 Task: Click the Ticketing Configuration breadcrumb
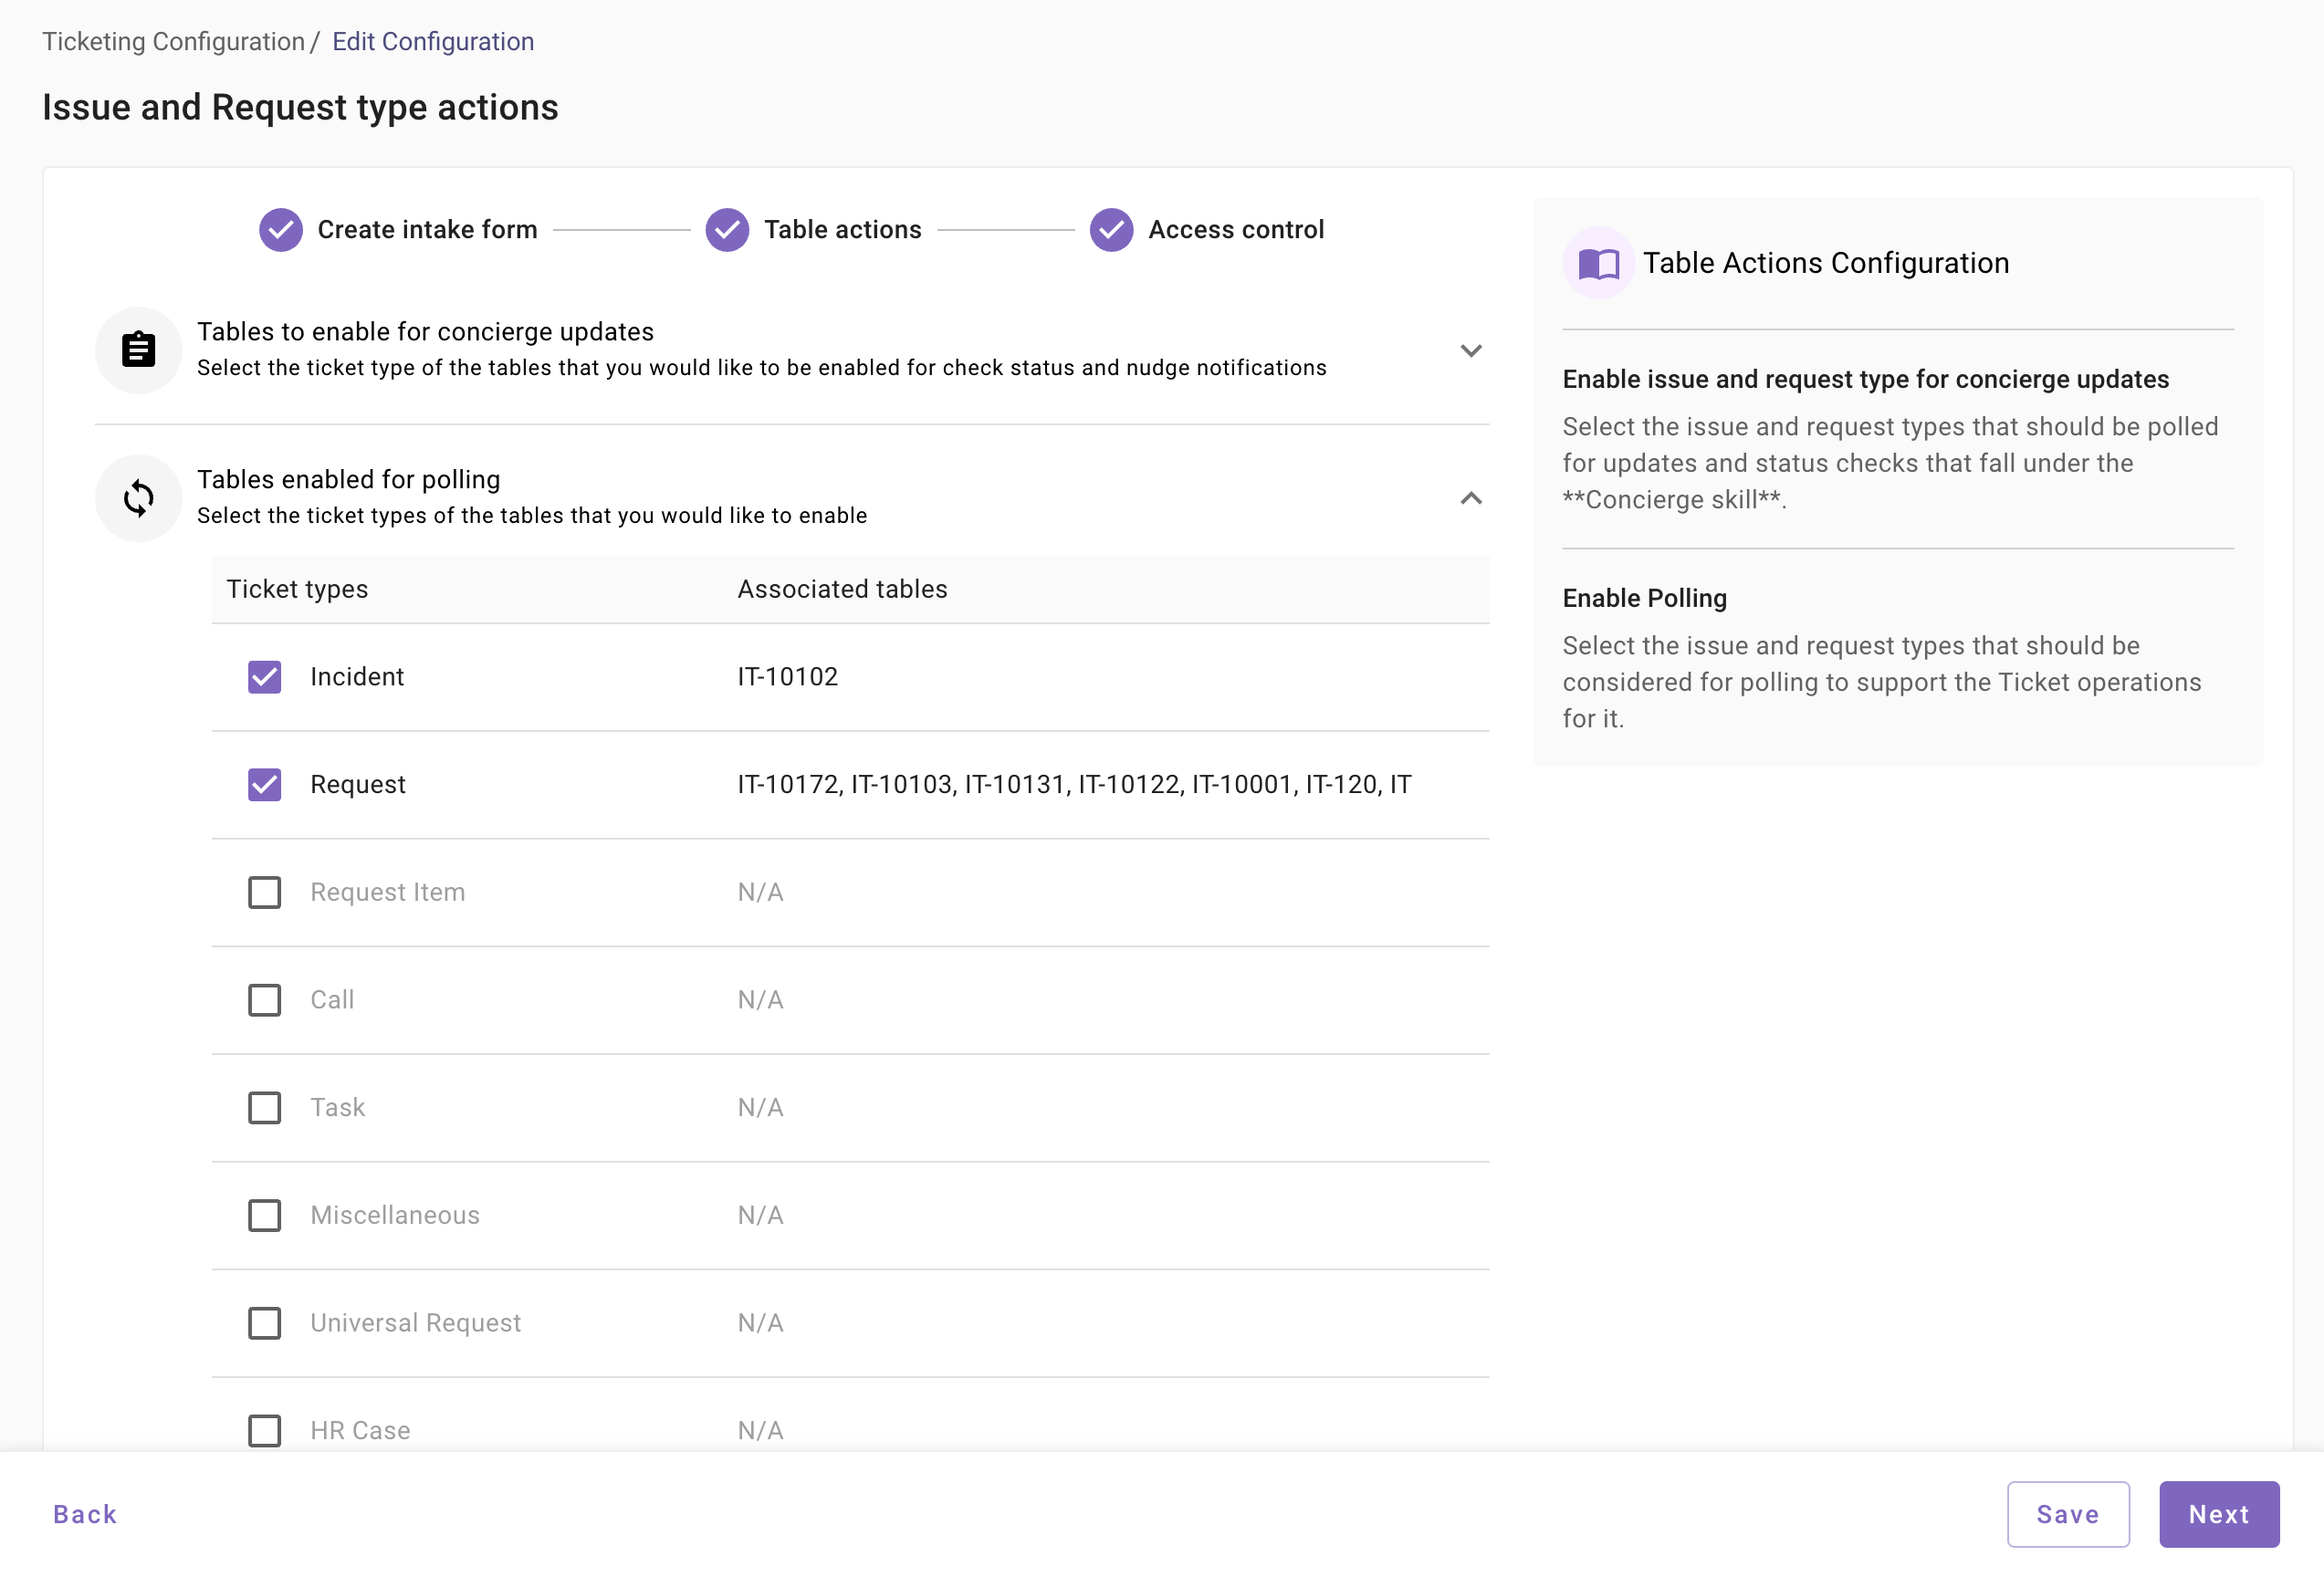(173, 42)
